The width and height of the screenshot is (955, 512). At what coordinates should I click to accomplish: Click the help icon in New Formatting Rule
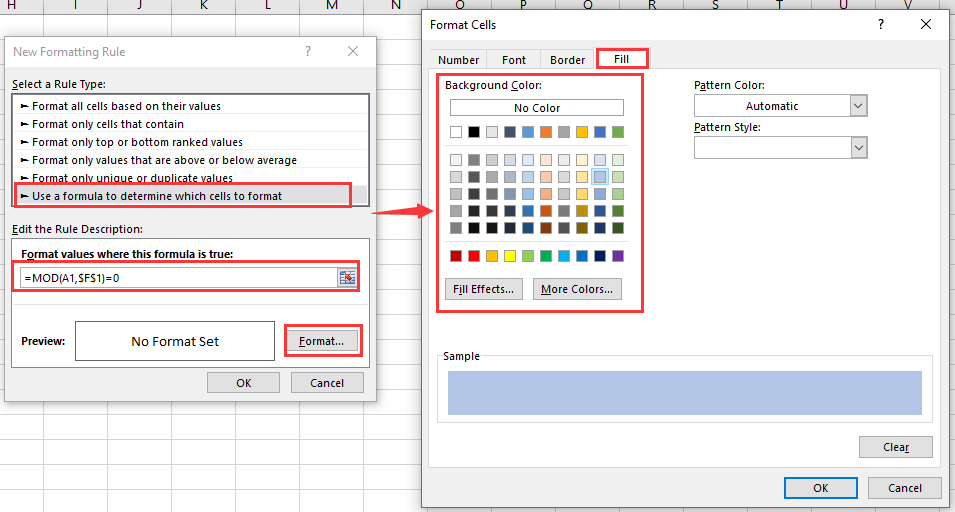308,51
